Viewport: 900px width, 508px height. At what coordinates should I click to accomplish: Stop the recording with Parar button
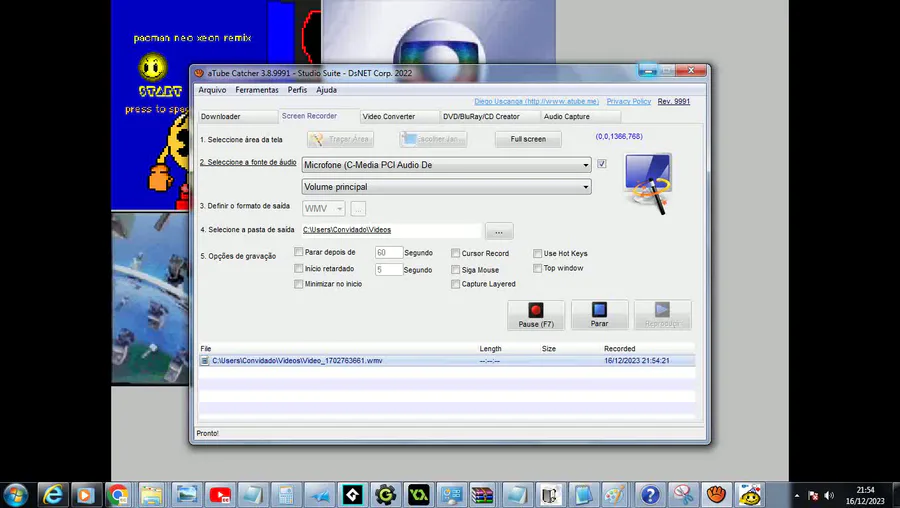tap(599, 315)
